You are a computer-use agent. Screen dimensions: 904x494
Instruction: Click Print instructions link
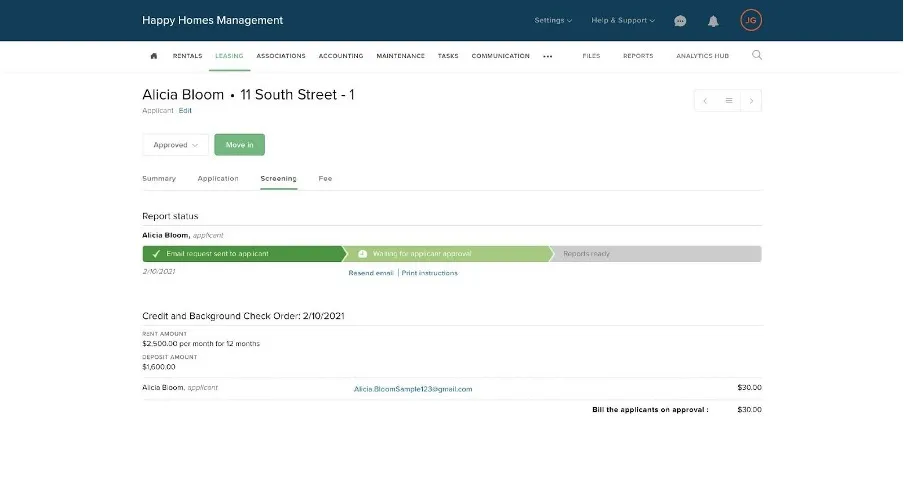click(430, 273)
